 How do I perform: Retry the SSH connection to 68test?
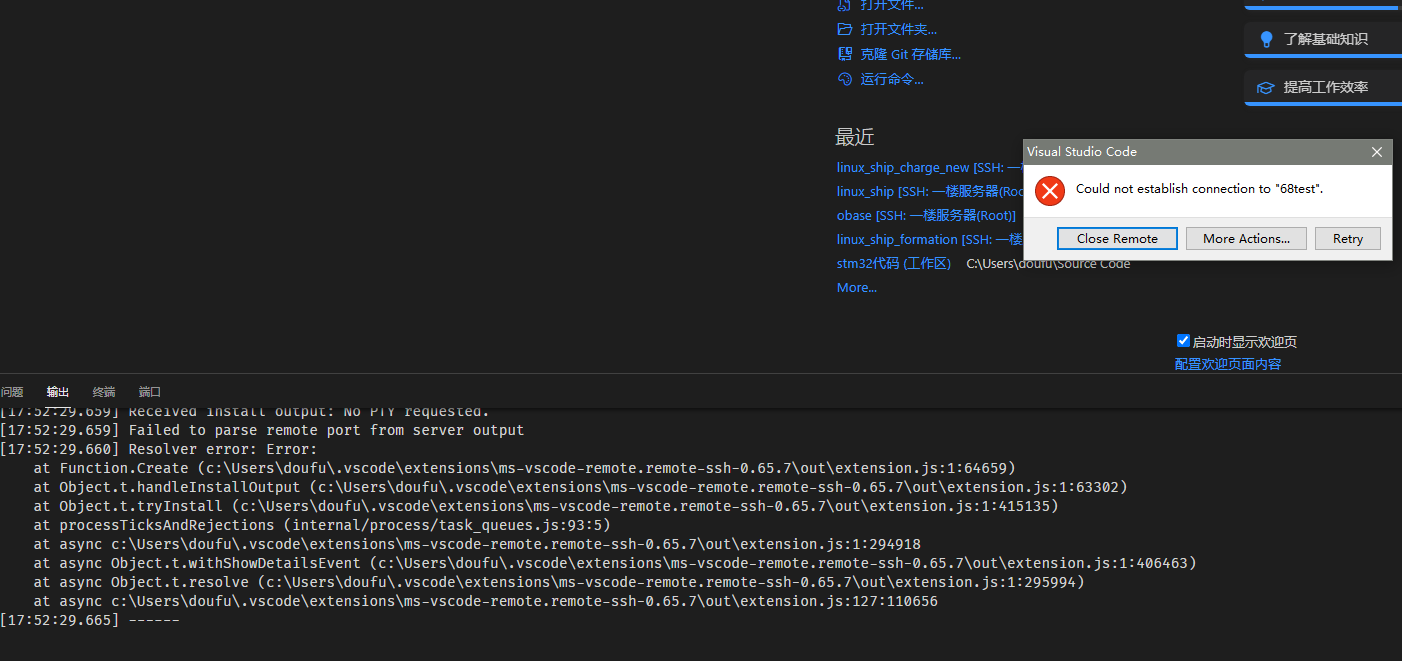coord(1348,238)
